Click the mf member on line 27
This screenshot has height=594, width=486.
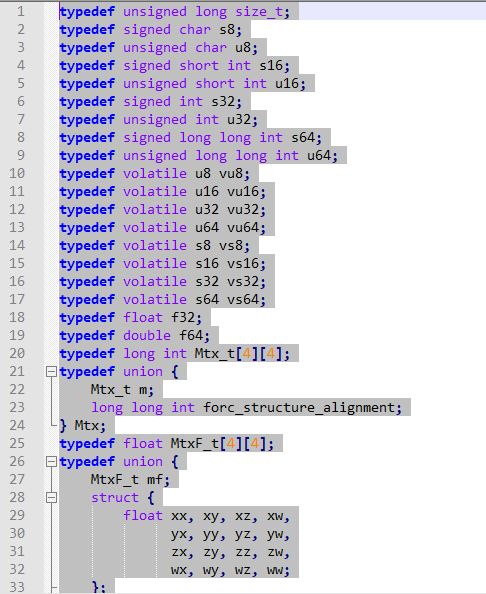[155, 480]
